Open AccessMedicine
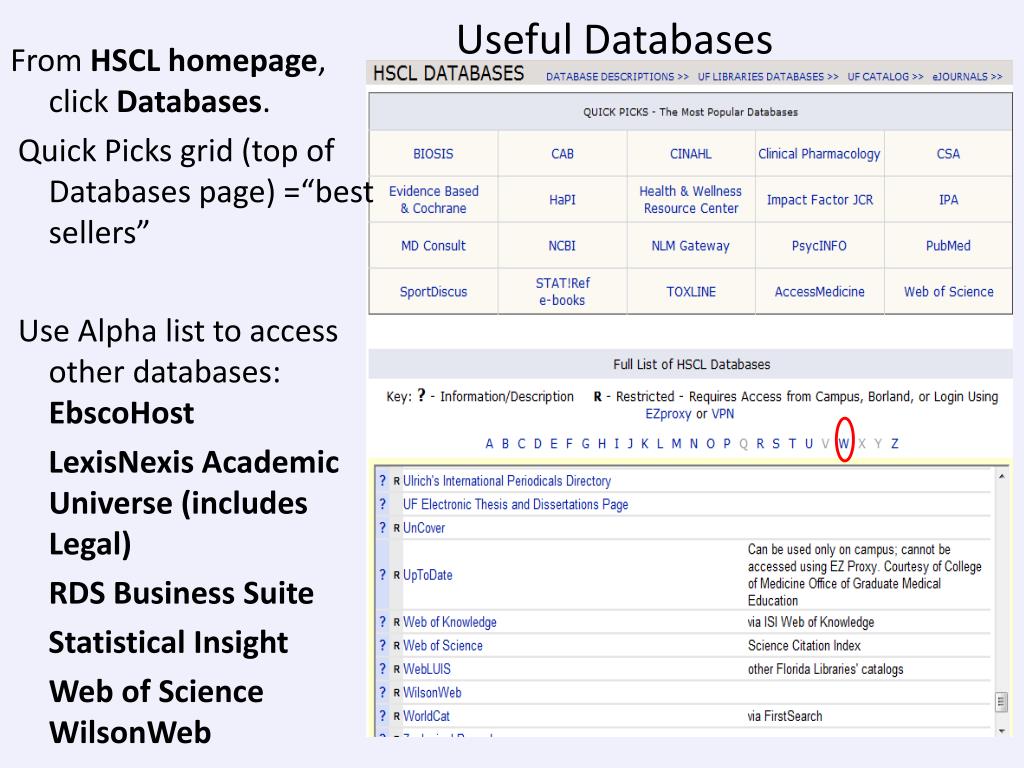Viewport: 1024px width, 768px height. (820, 292)
